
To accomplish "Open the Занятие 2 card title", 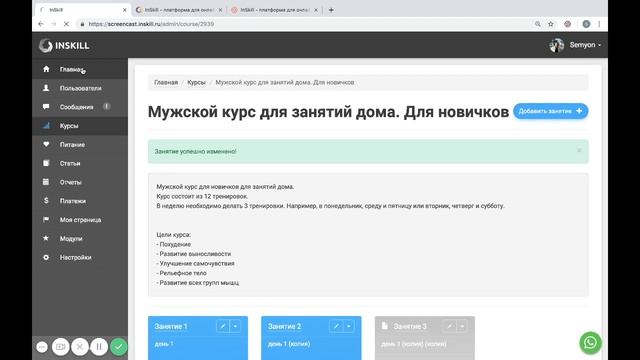I will pos(284,327).
